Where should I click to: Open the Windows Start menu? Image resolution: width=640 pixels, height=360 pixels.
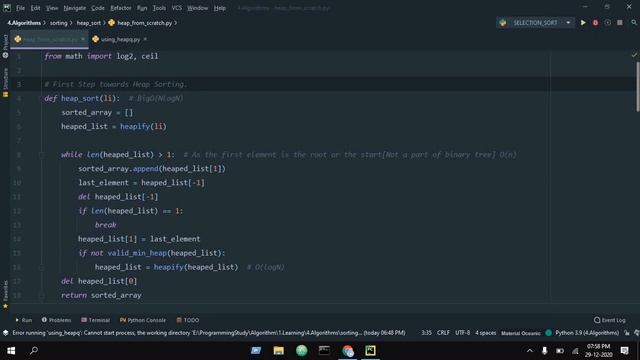(x=11, y=351)
